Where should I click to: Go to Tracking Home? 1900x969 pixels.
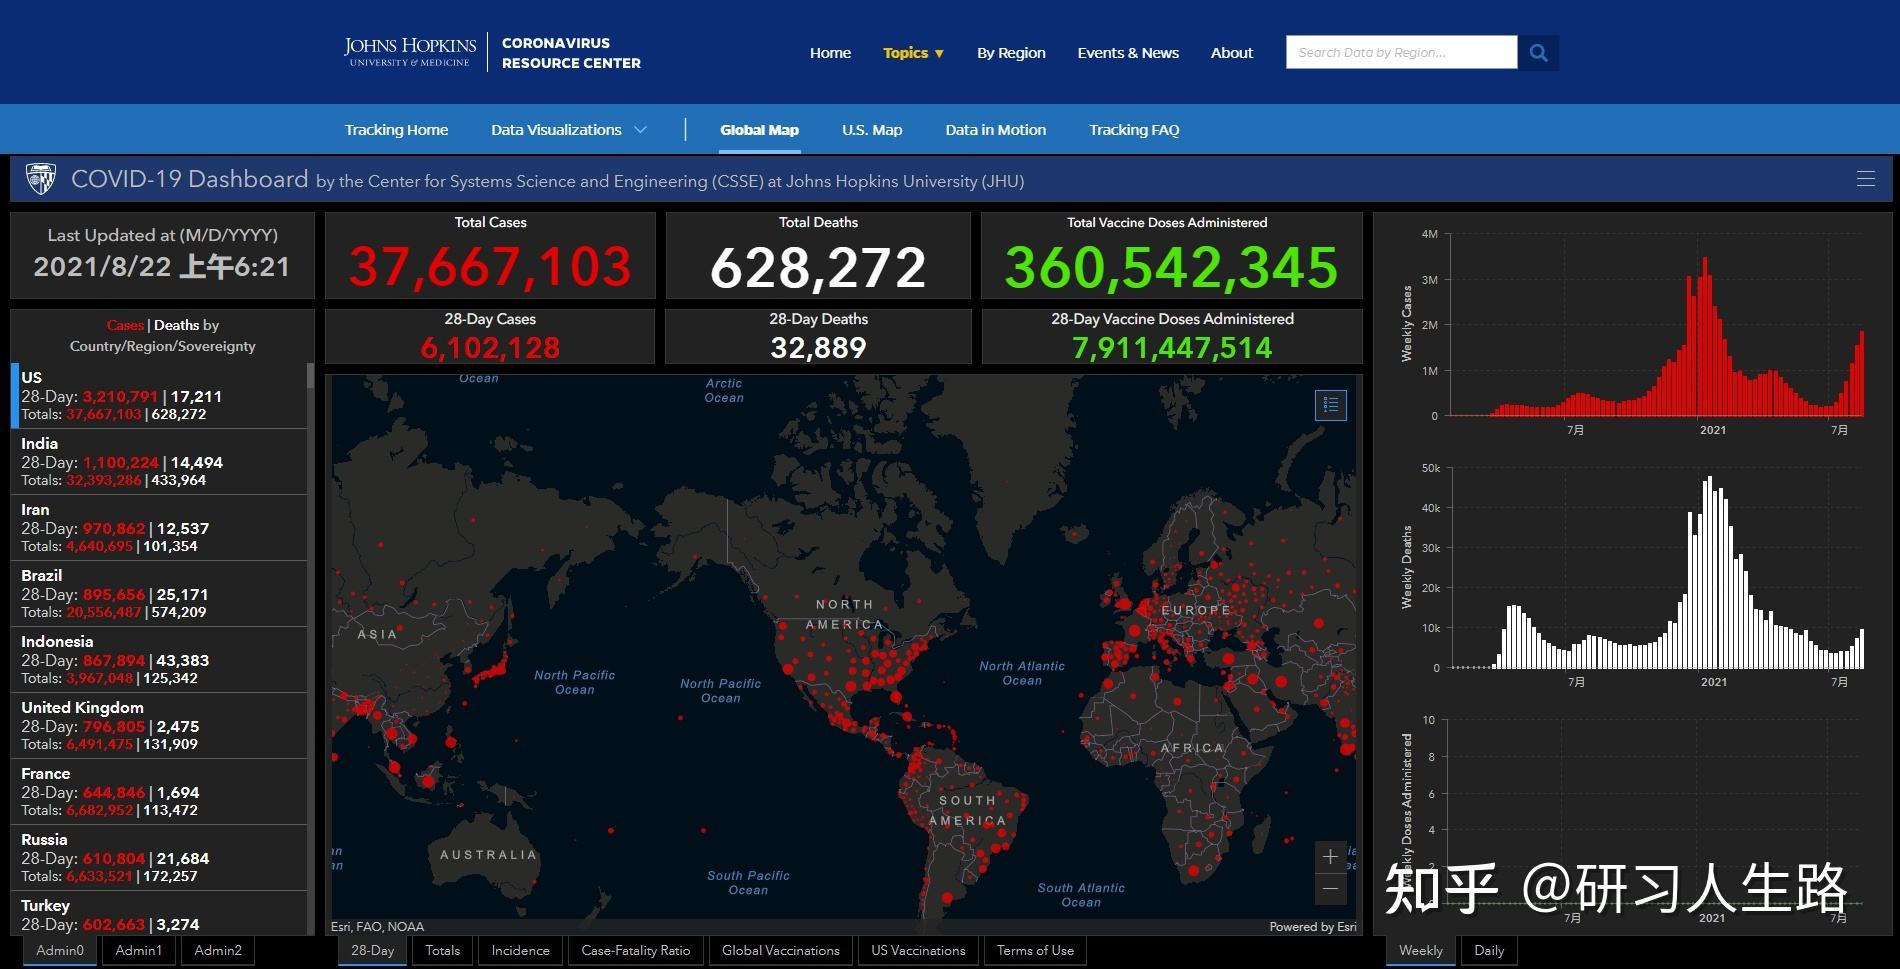[396, 130]
